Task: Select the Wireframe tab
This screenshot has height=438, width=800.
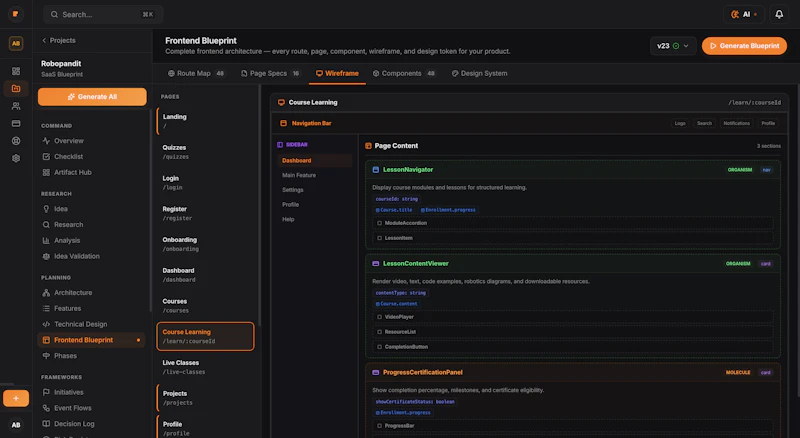Action: pyautogui.click(x=337, y=74)
